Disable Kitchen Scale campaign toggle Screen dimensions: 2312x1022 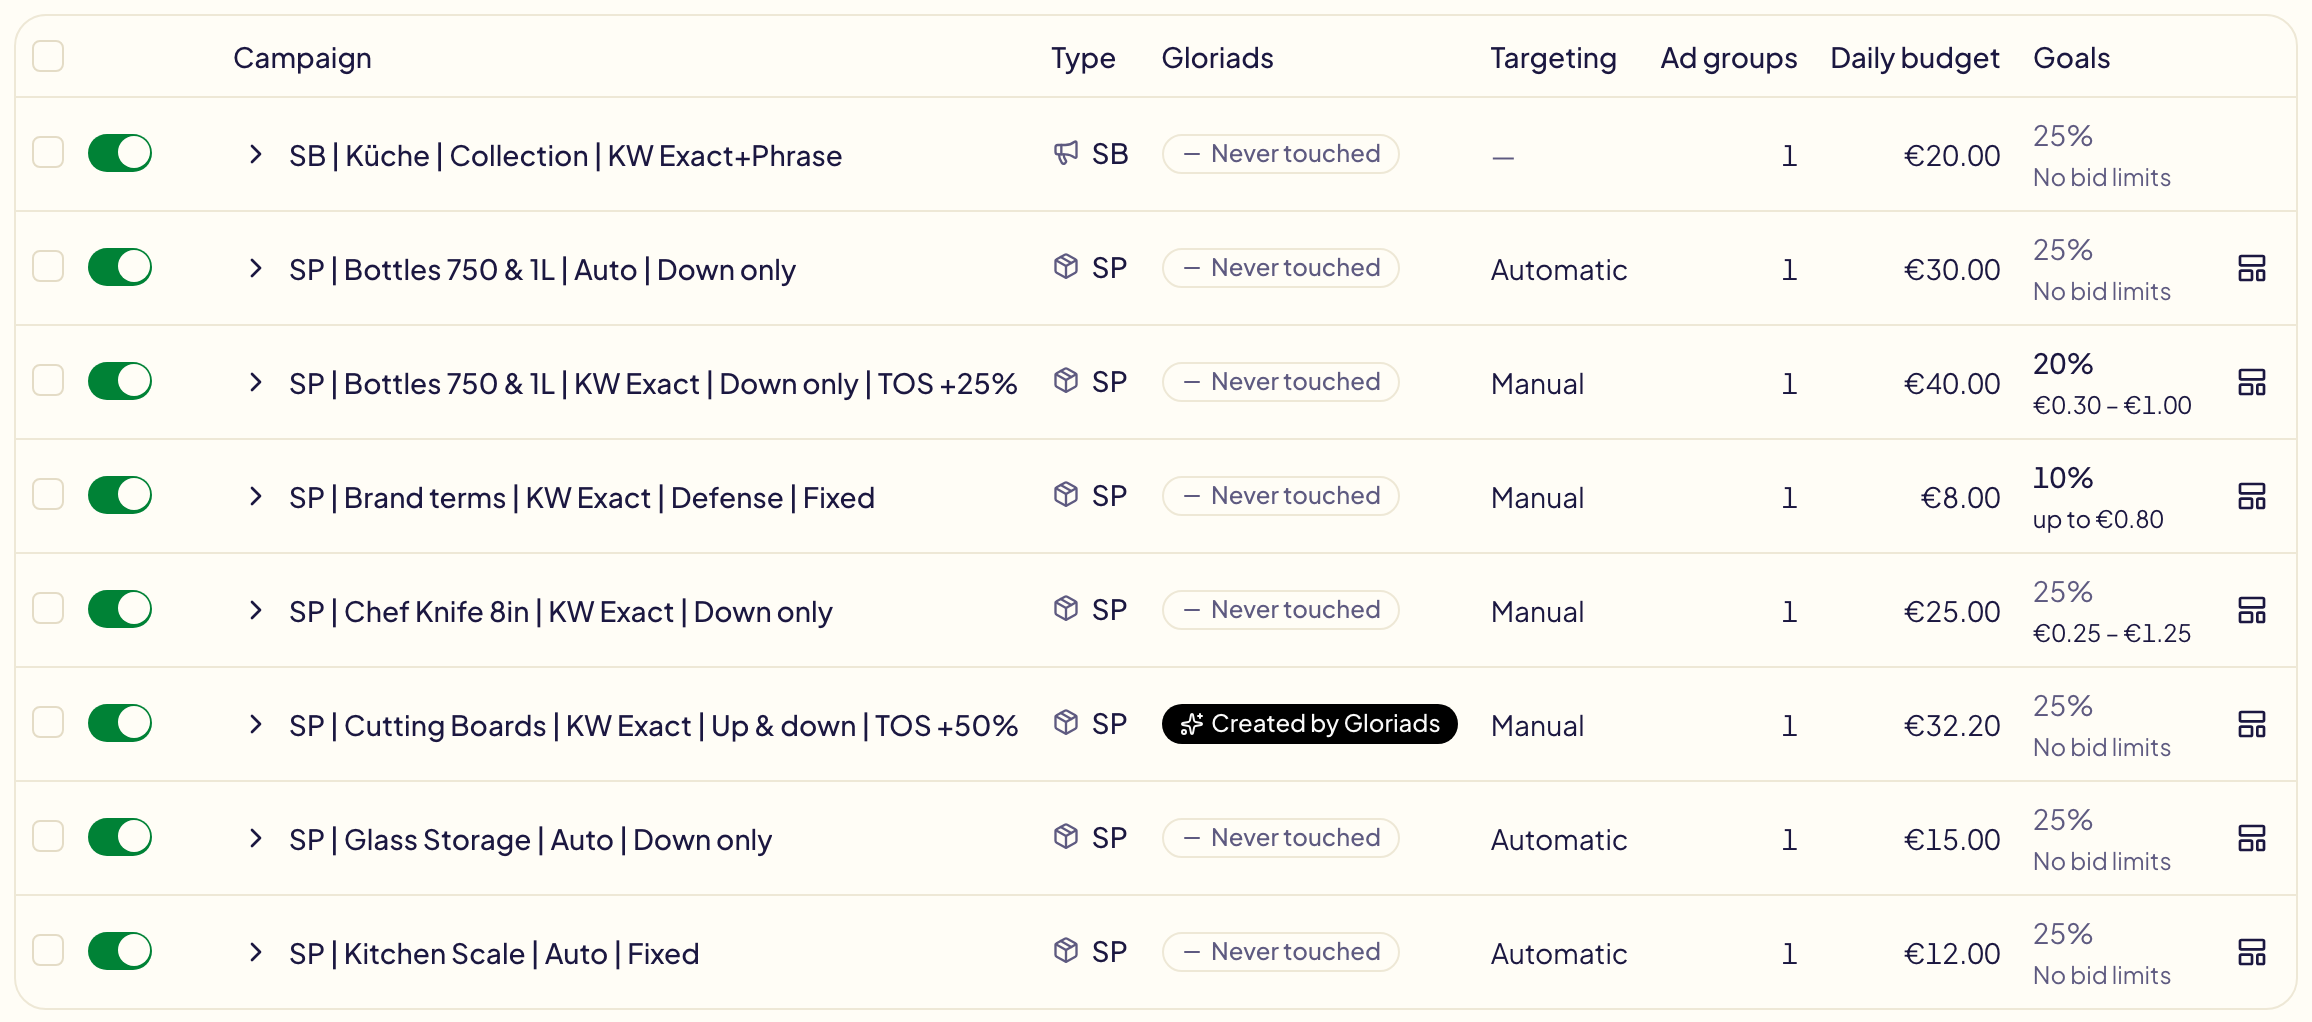click(120, 951)
